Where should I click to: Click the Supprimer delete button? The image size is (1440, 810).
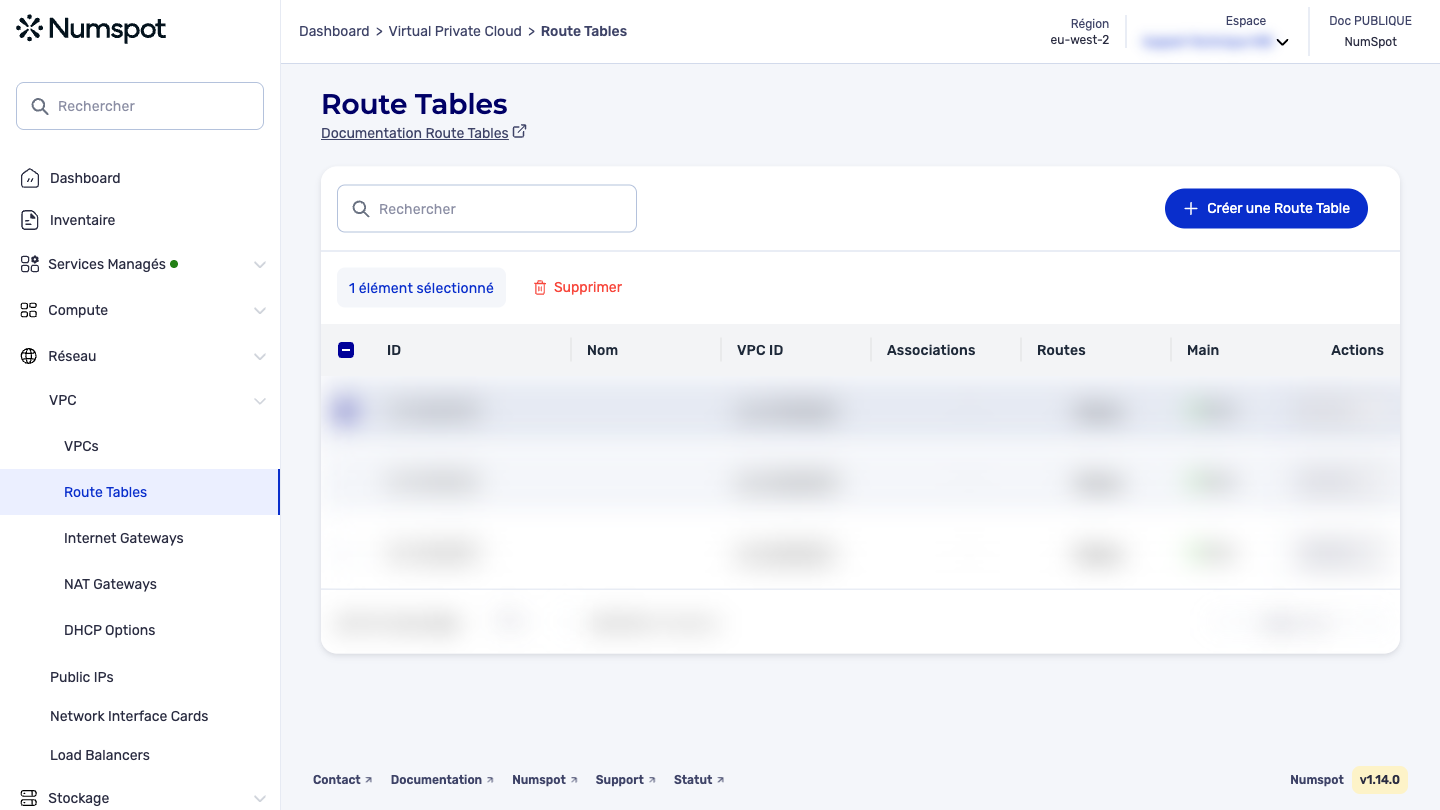577,287
